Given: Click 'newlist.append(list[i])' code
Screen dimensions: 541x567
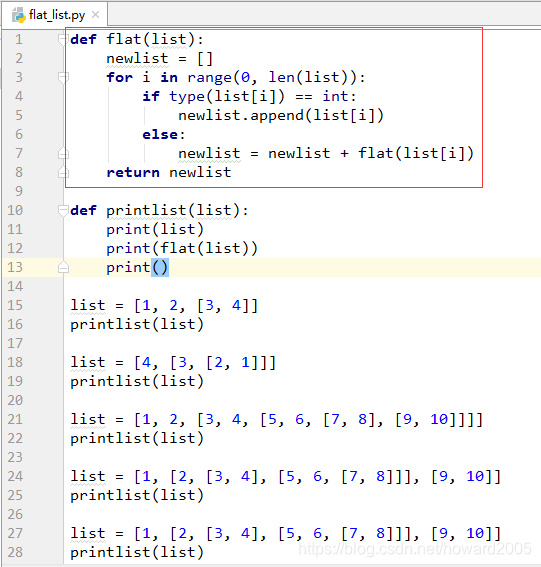Looking at the screenshot, I should tap(281, 115).
